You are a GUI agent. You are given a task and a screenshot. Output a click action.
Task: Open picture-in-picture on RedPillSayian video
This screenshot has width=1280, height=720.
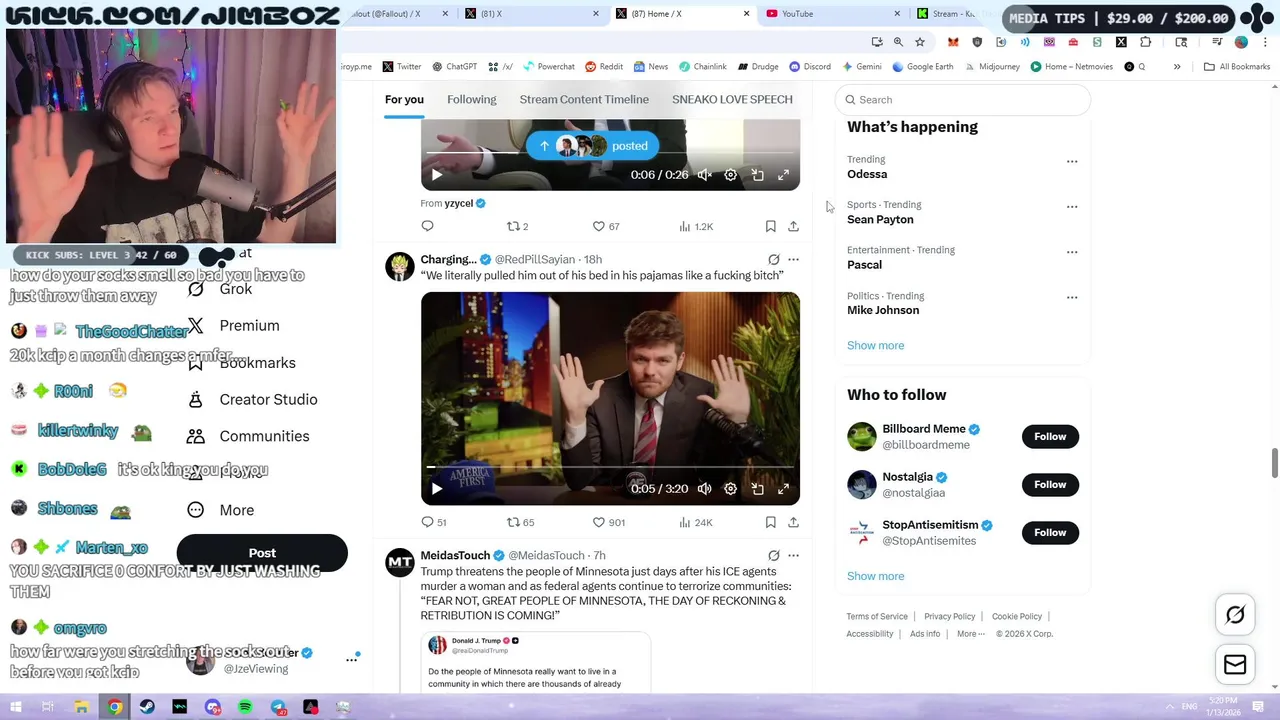(757, 488)
